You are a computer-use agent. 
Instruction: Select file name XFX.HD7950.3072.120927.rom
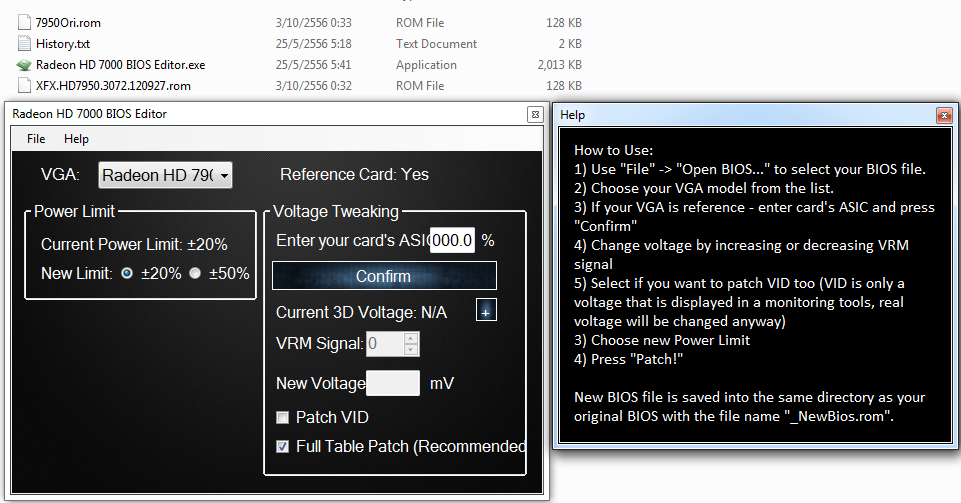[x=113, y=85]
